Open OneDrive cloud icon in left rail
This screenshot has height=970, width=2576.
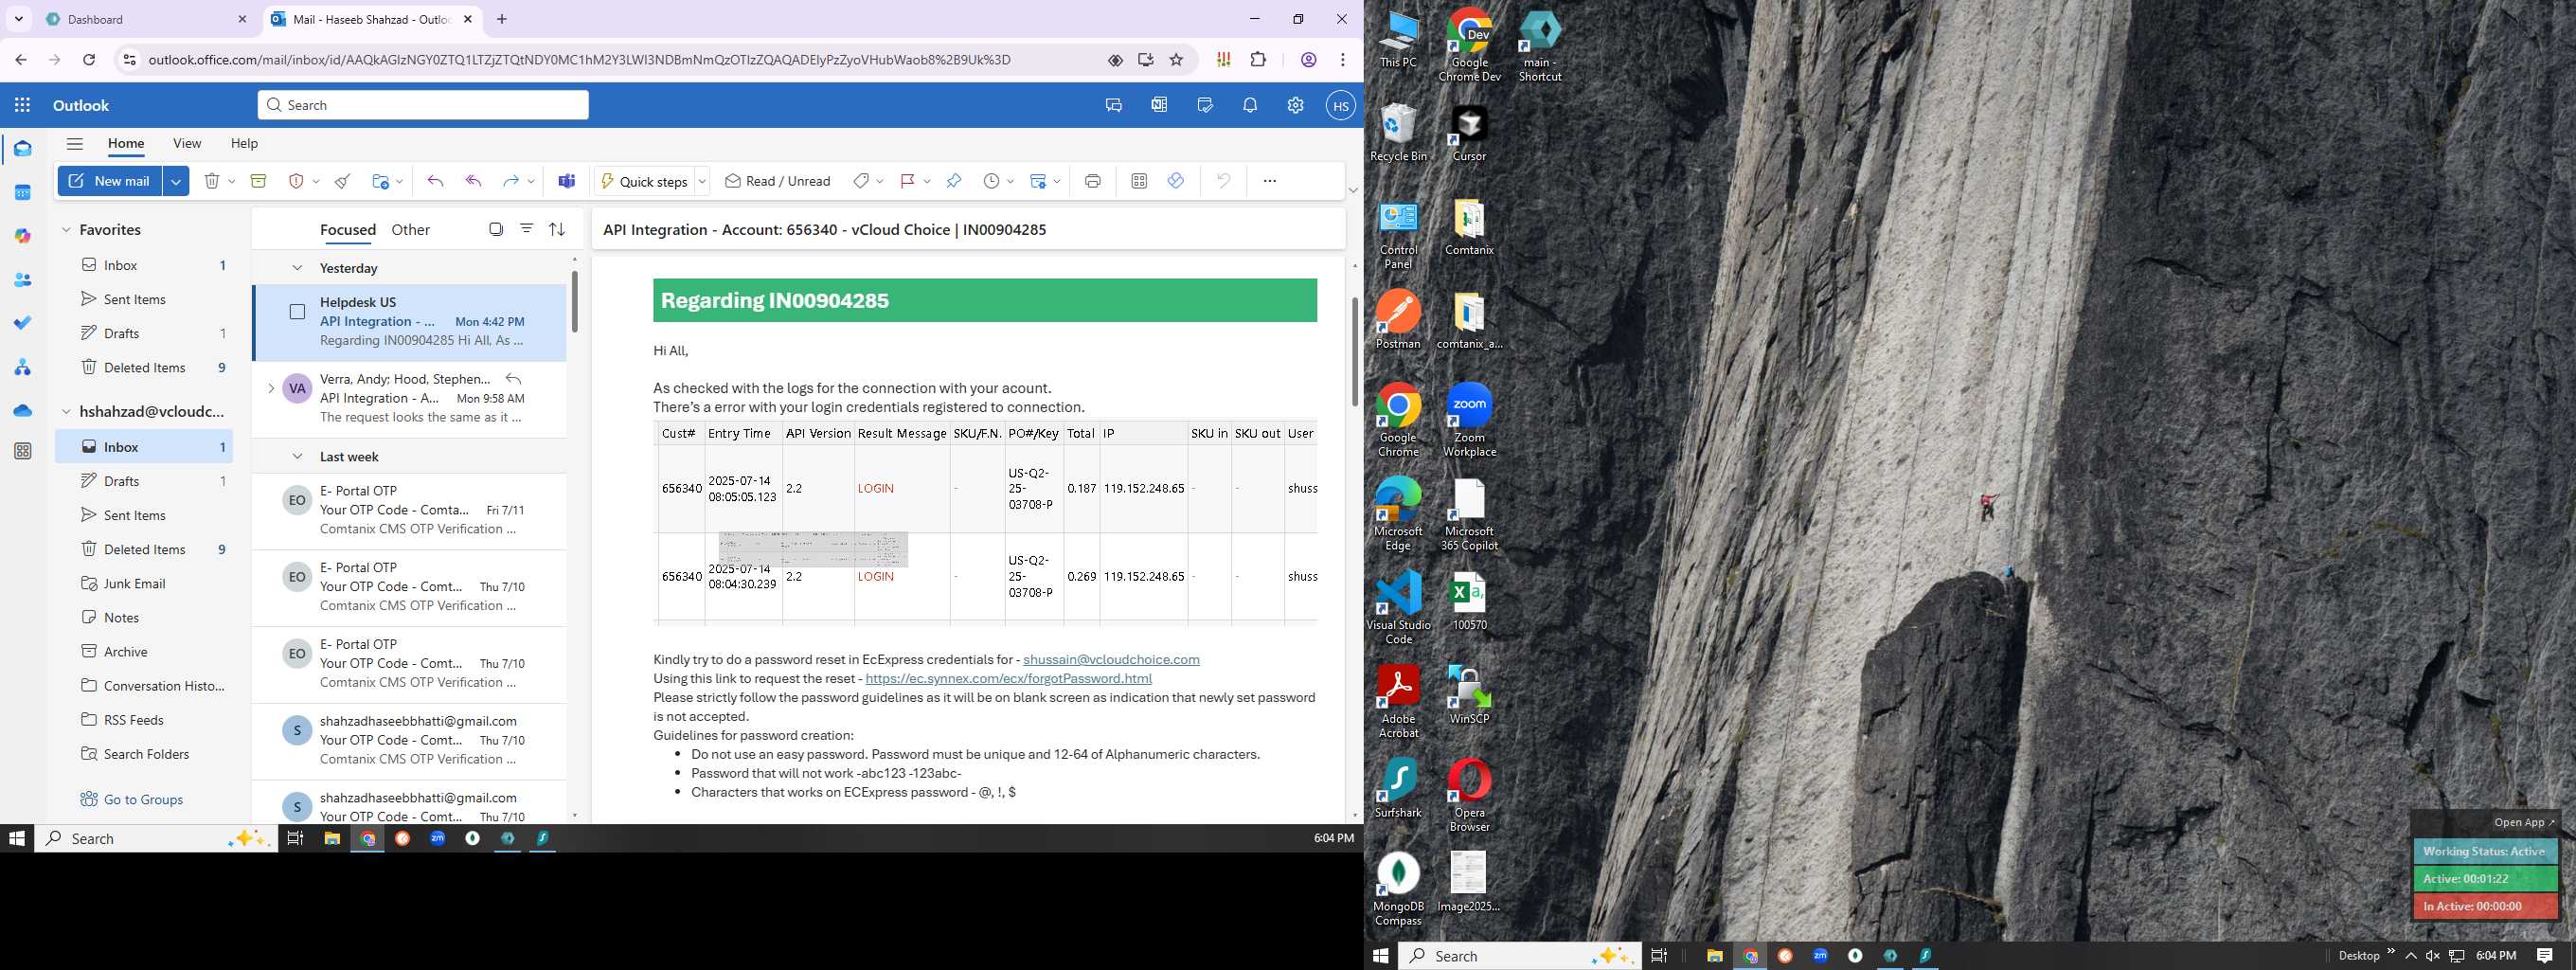tap(23, 410)
